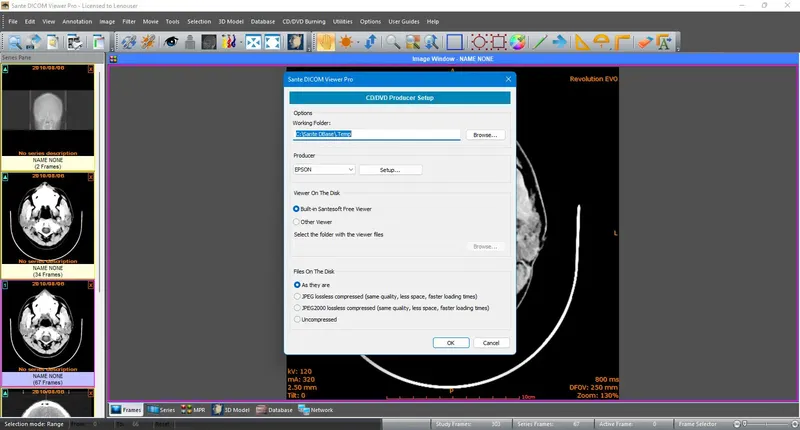Close the Sante DICOM Viewer Pro dialog
This screenshot has height=430, width=800.
[508, 79]
